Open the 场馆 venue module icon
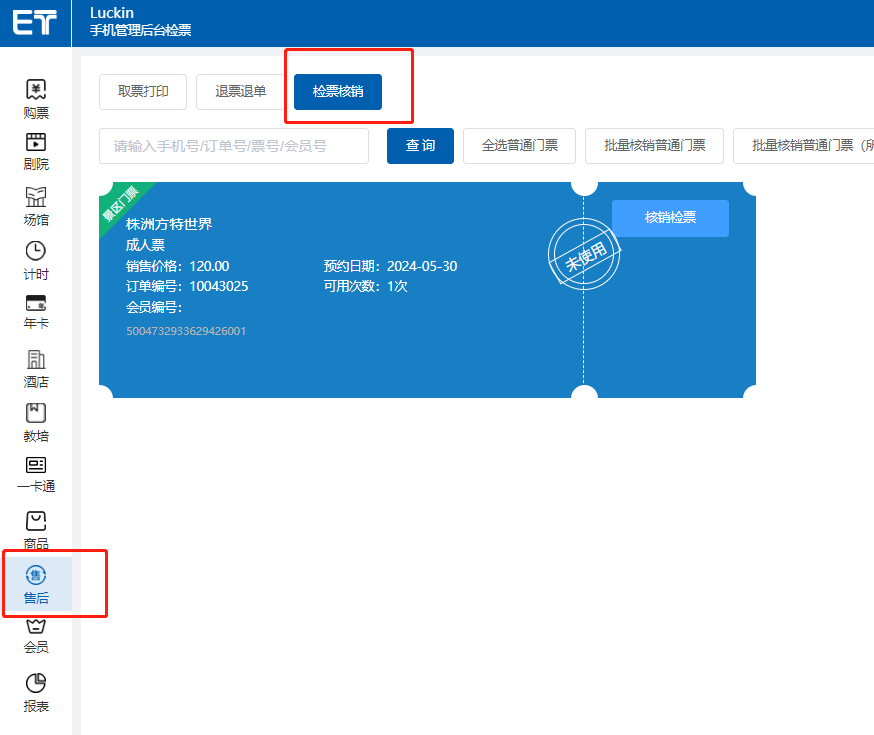Image resolution: width=874 pixels, height=735 pixels. tap(36, 196)
